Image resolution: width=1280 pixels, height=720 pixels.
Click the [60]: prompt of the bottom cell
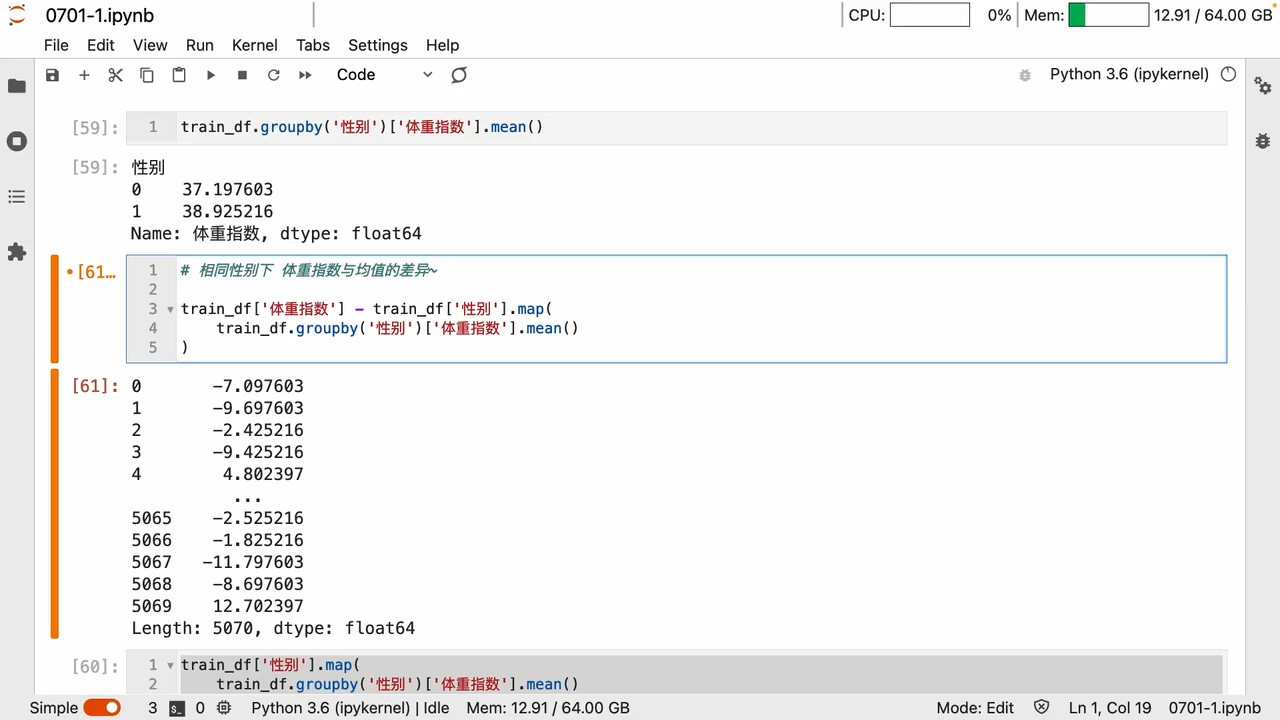point(95,666)
